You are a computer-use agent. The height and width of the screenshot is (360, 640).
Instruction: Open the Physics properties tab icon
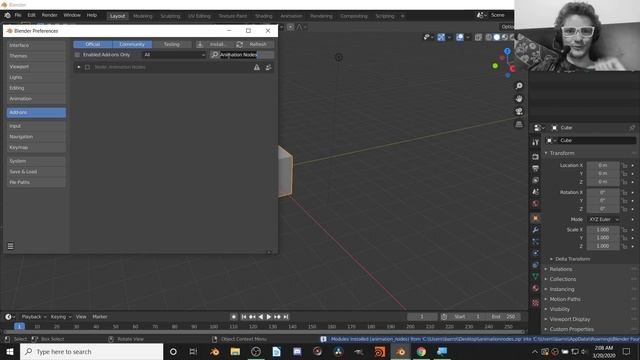[x=536, y=253]
